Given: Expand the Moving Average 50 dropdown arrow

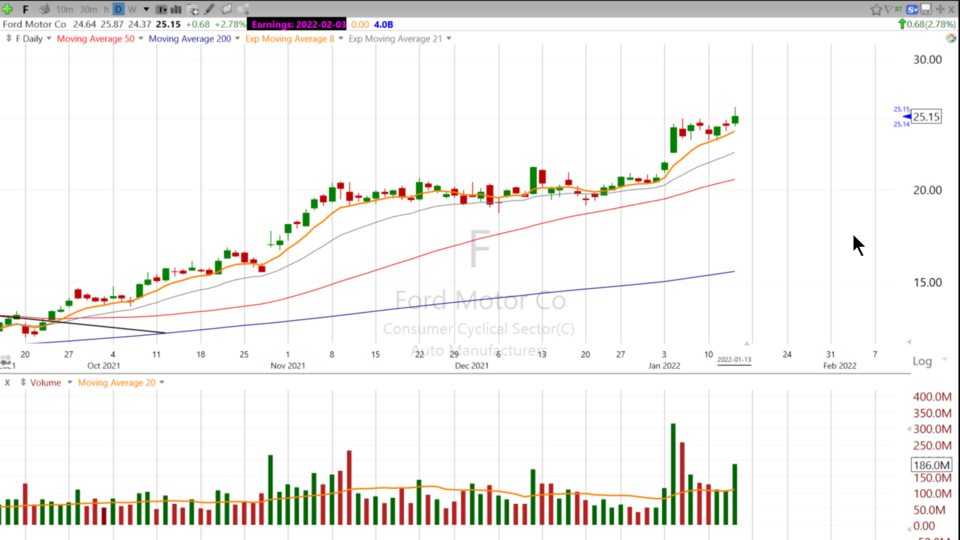Looking at the screenshot, I should [x=141, y=39].
